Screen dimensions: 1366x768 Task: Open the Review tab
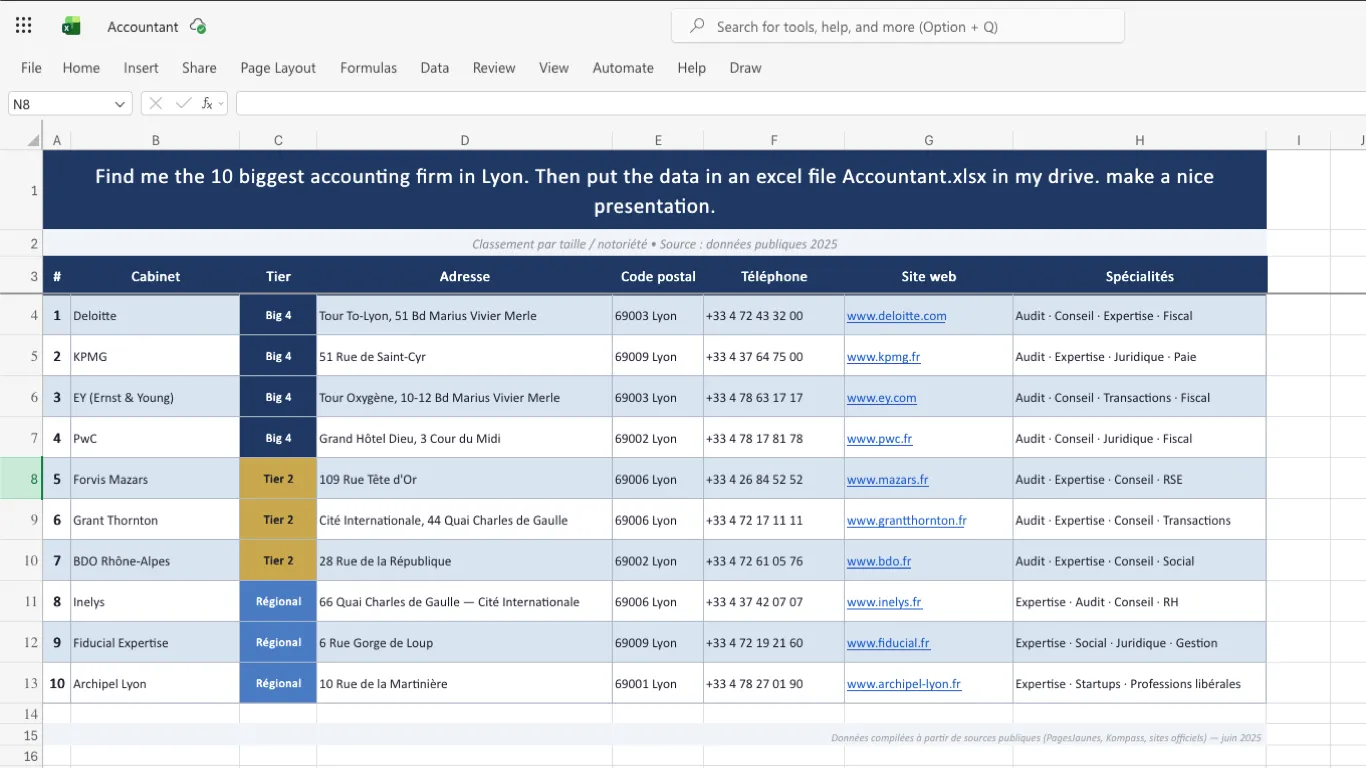click(494, 68)
